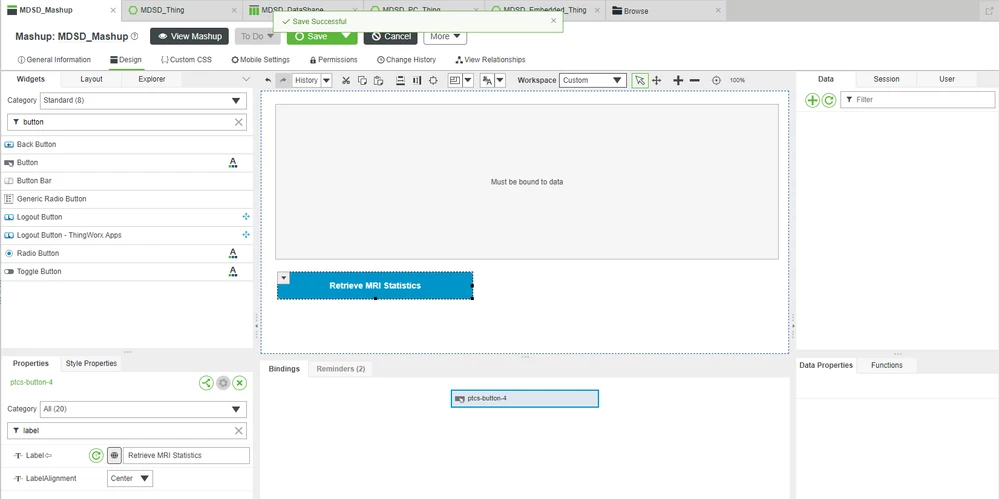Click the Cut scissors icon
This screenshot has height=499, width=999.
point(346,80)
